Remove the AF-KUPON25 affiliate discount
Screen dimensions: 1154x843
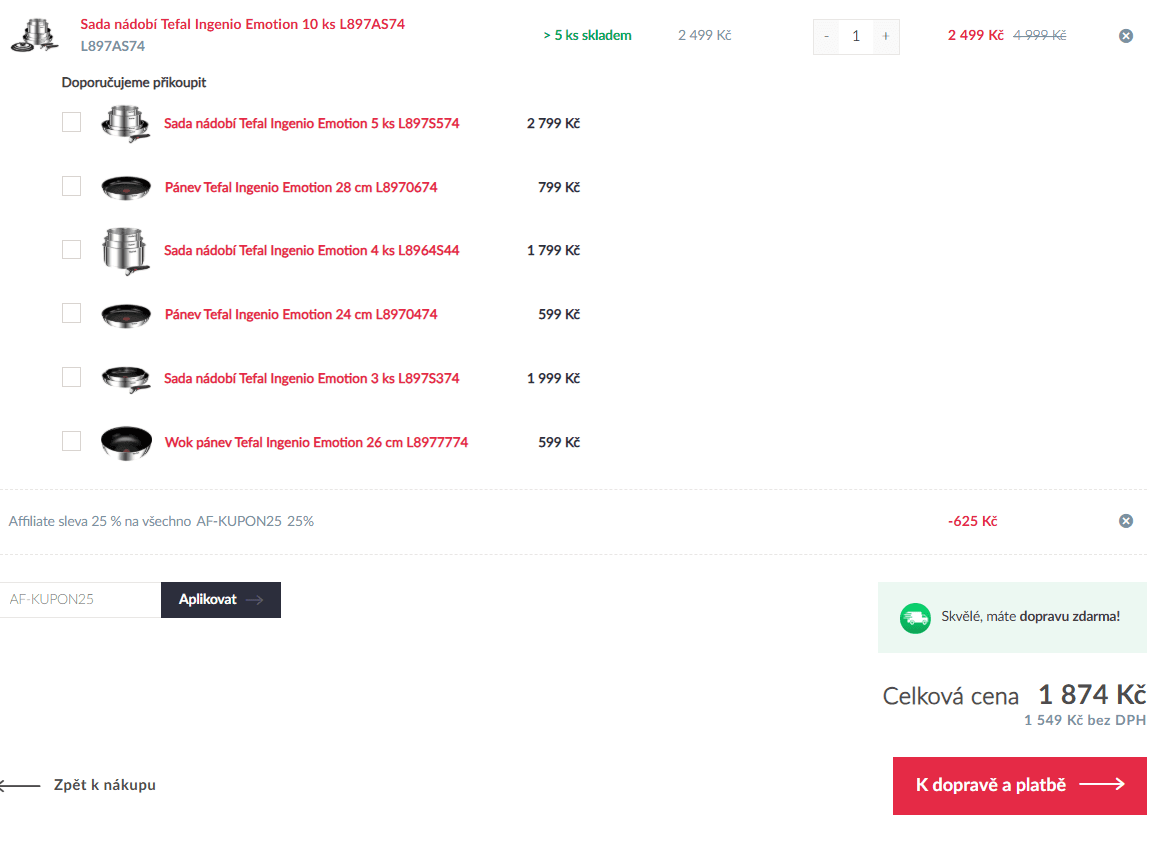1125,521
